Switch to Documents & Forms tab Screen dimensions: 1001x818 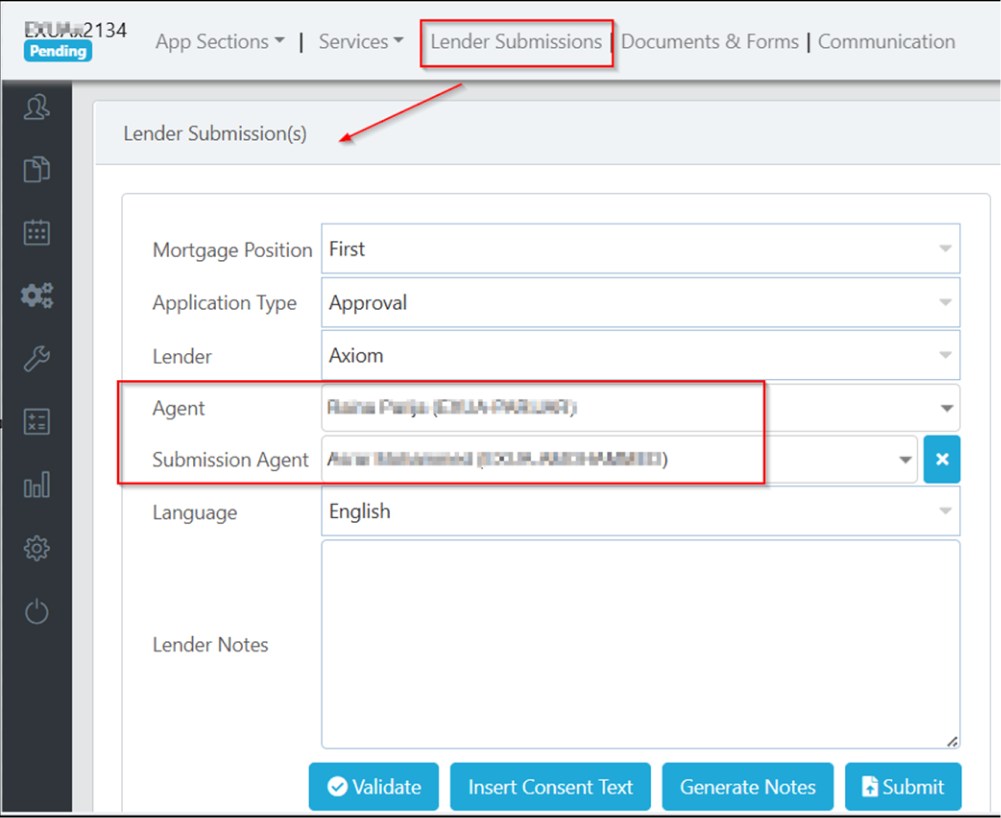pyautogui.click(x=710, y=42)
